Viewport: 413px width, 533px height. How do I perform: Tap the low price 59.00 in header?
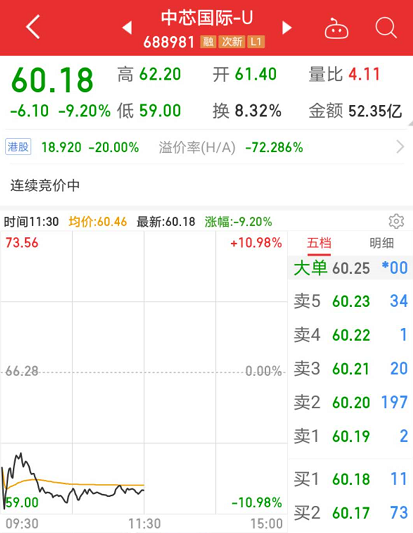point(160,111)
